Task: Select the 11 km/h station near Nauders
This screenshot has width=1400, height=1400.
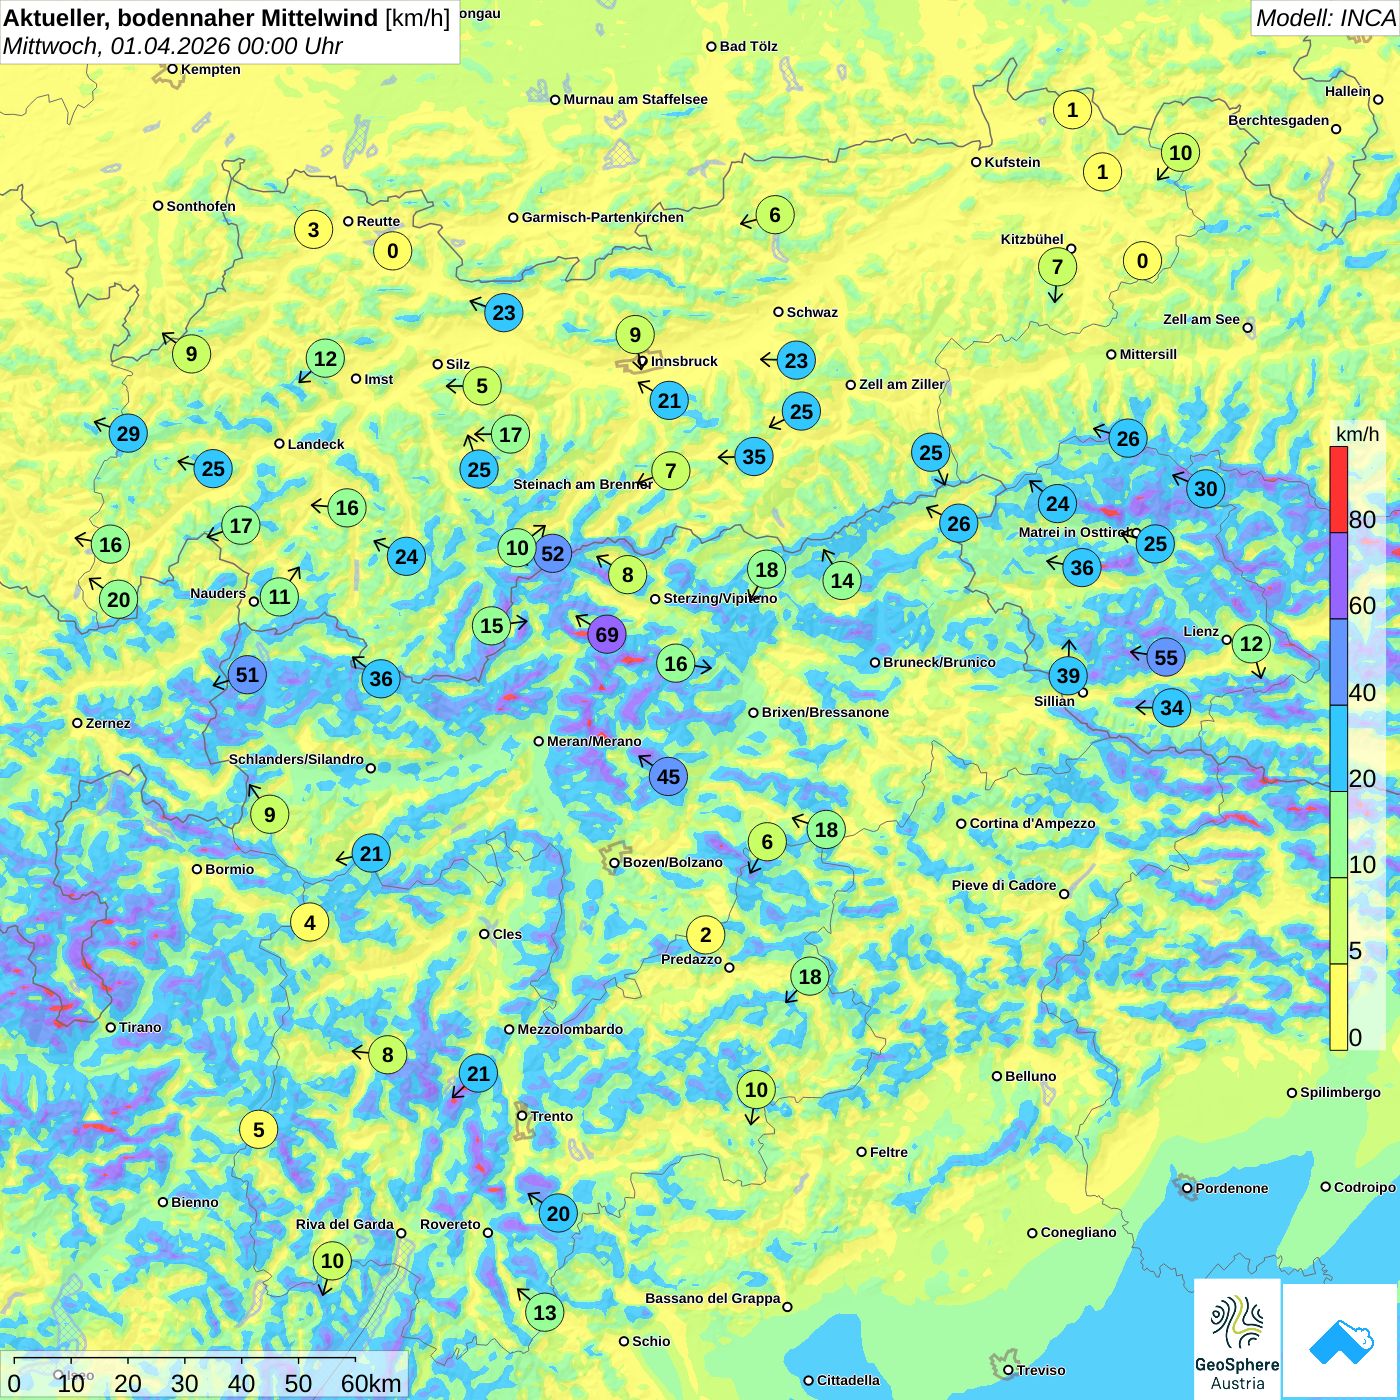Action: tap(279, 597)
